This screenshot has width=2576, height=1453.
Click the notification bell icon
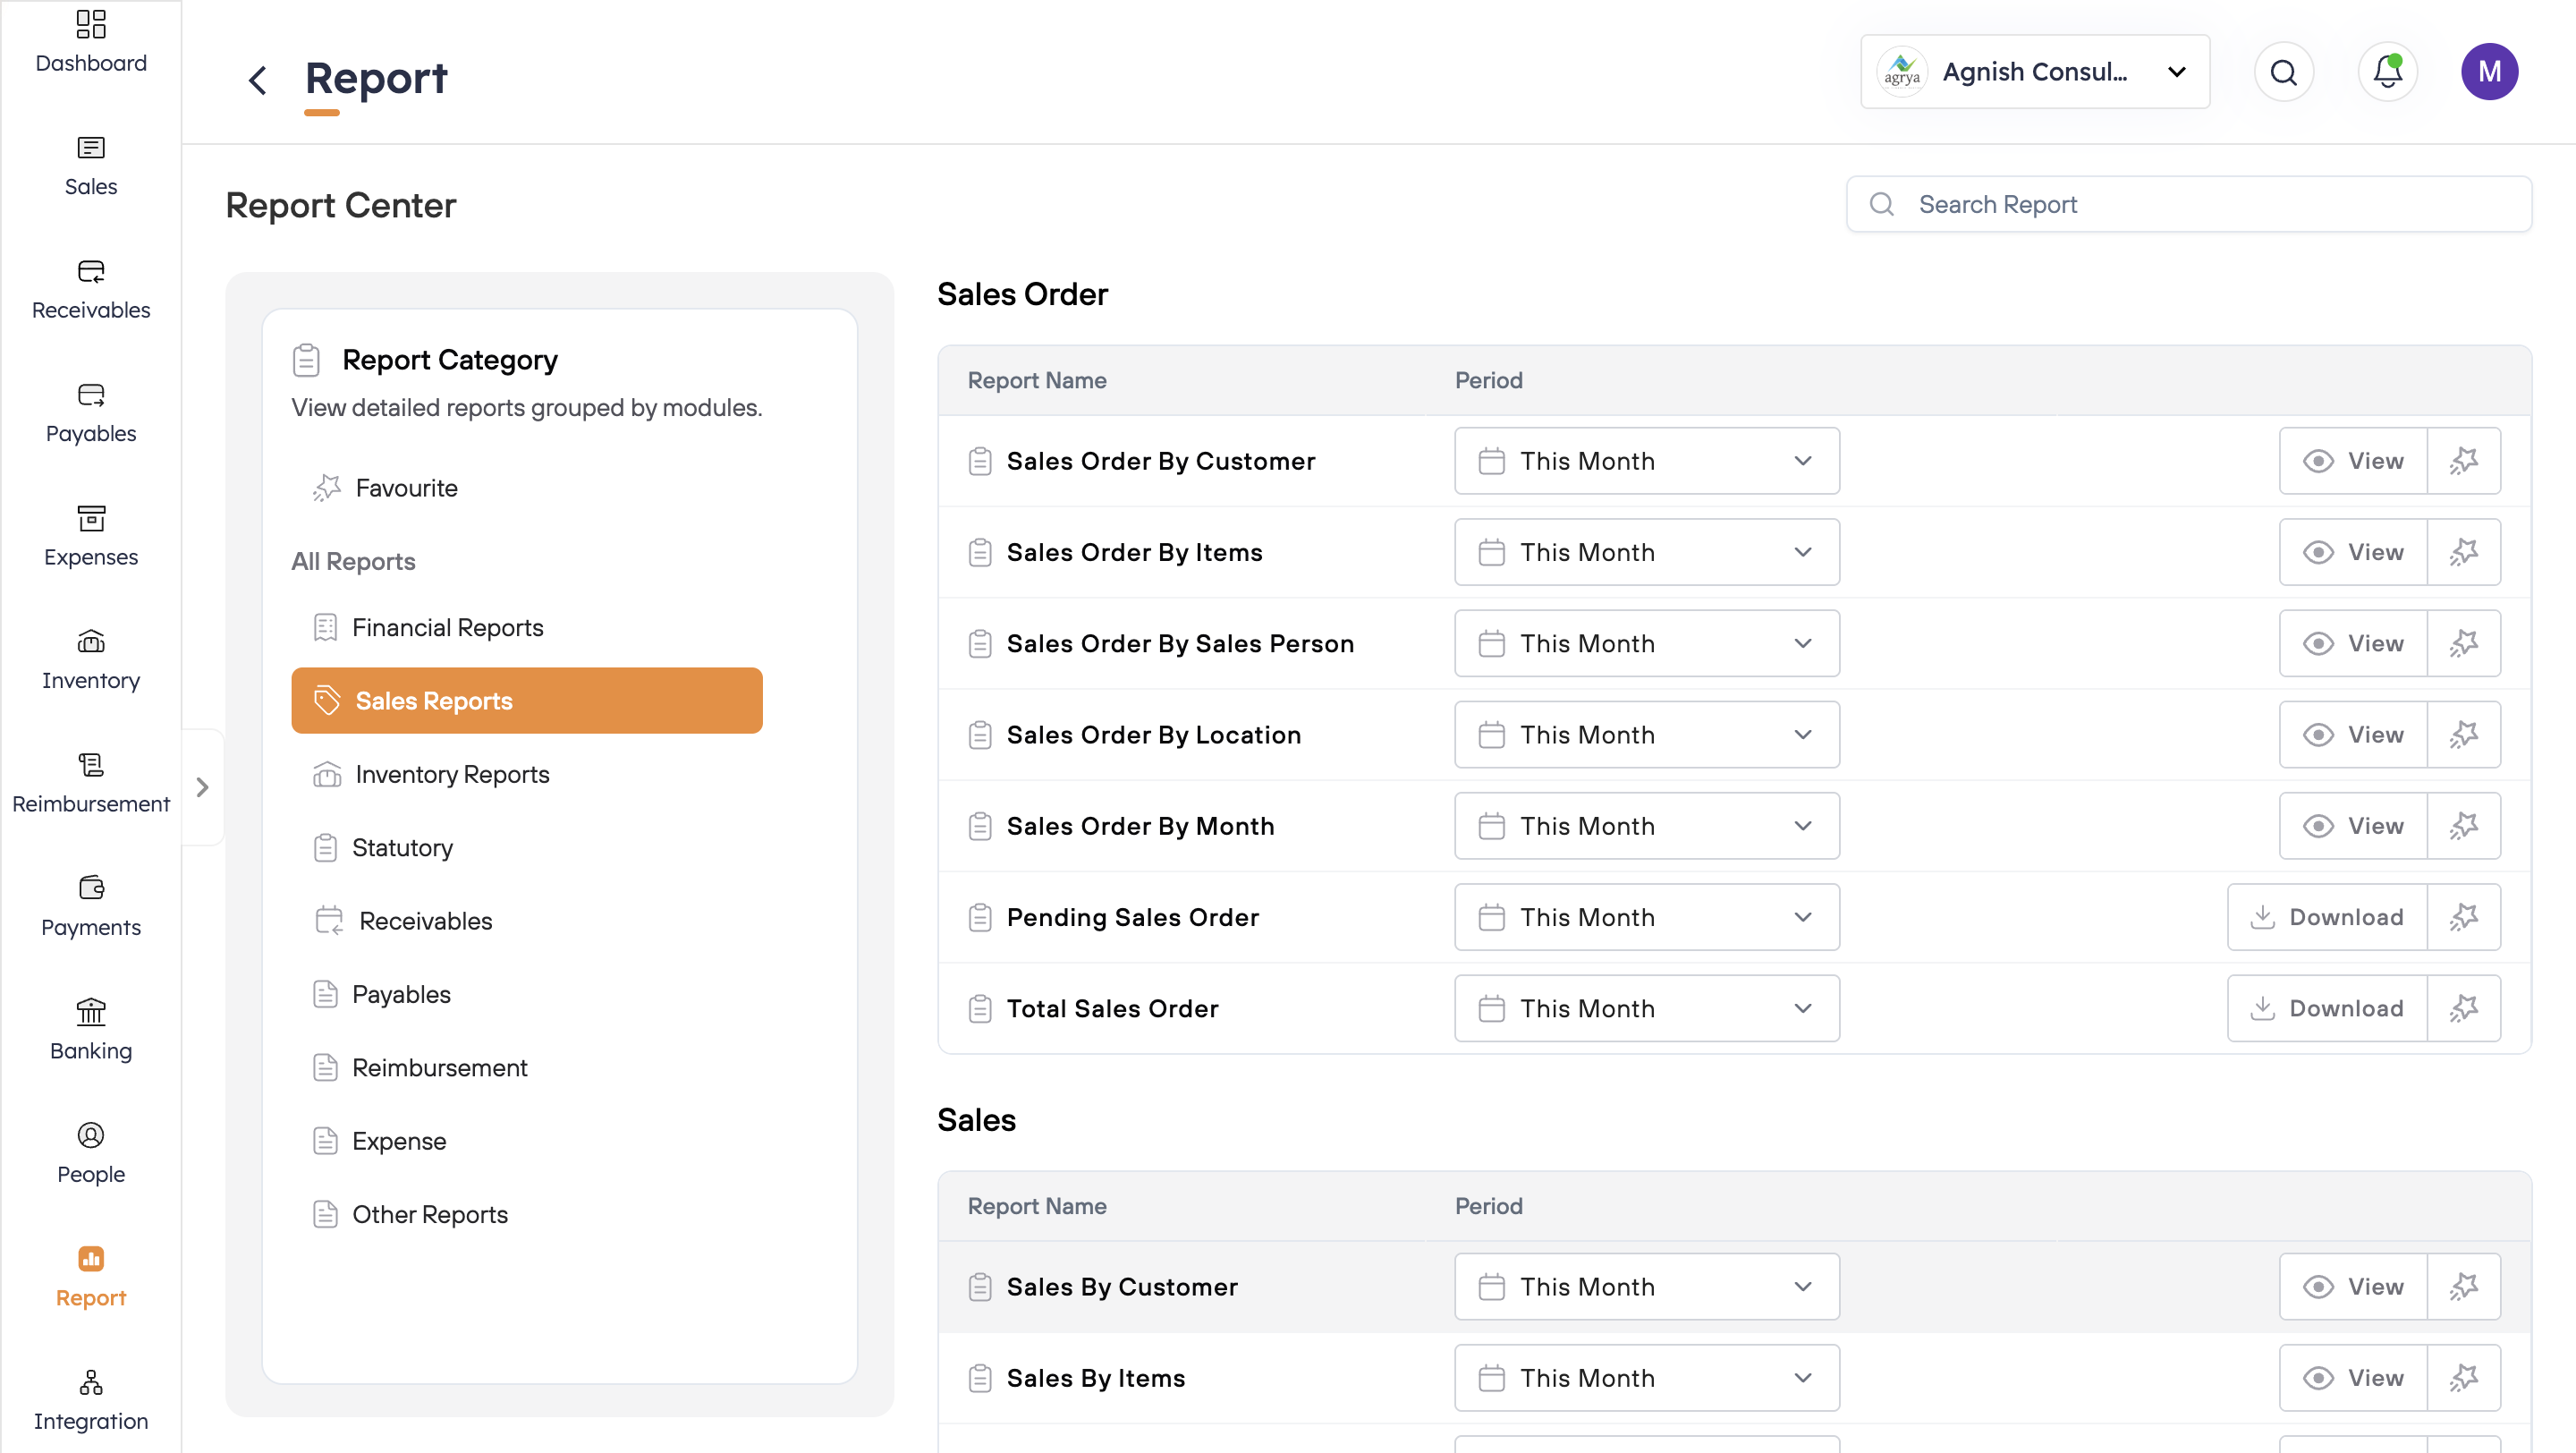click(2387, 72)
